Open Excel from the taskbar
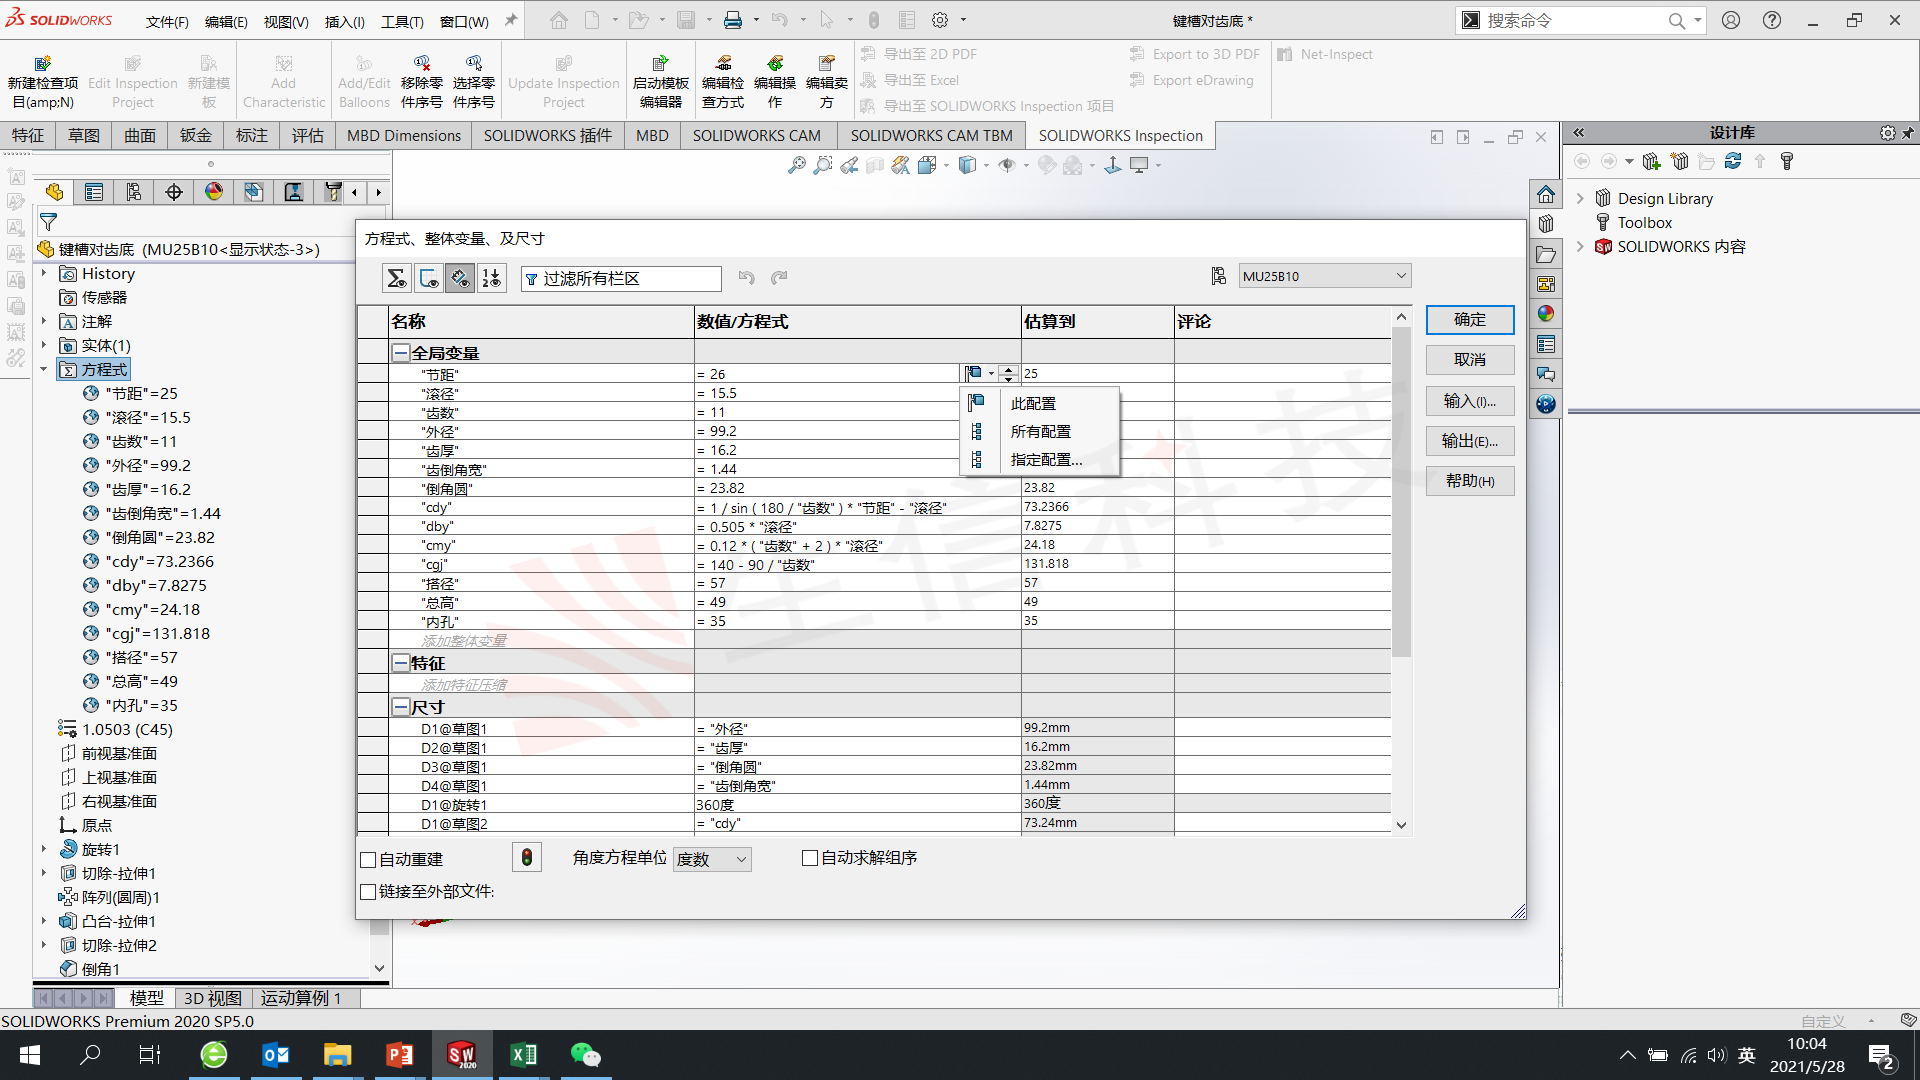The height and width of the screenshot is (1080, 1920). 523,1055
